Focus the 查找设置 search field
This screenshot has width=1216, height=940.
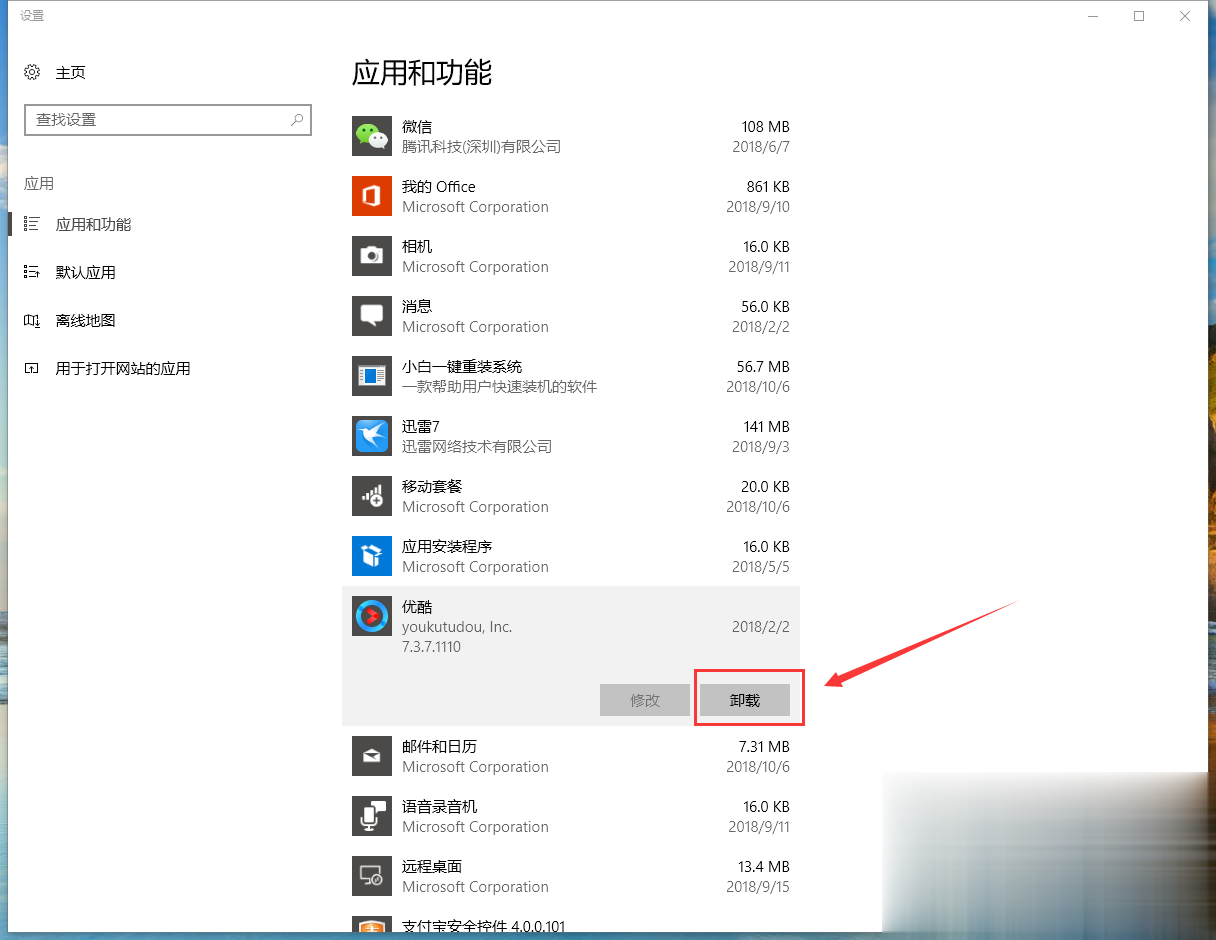168,119
